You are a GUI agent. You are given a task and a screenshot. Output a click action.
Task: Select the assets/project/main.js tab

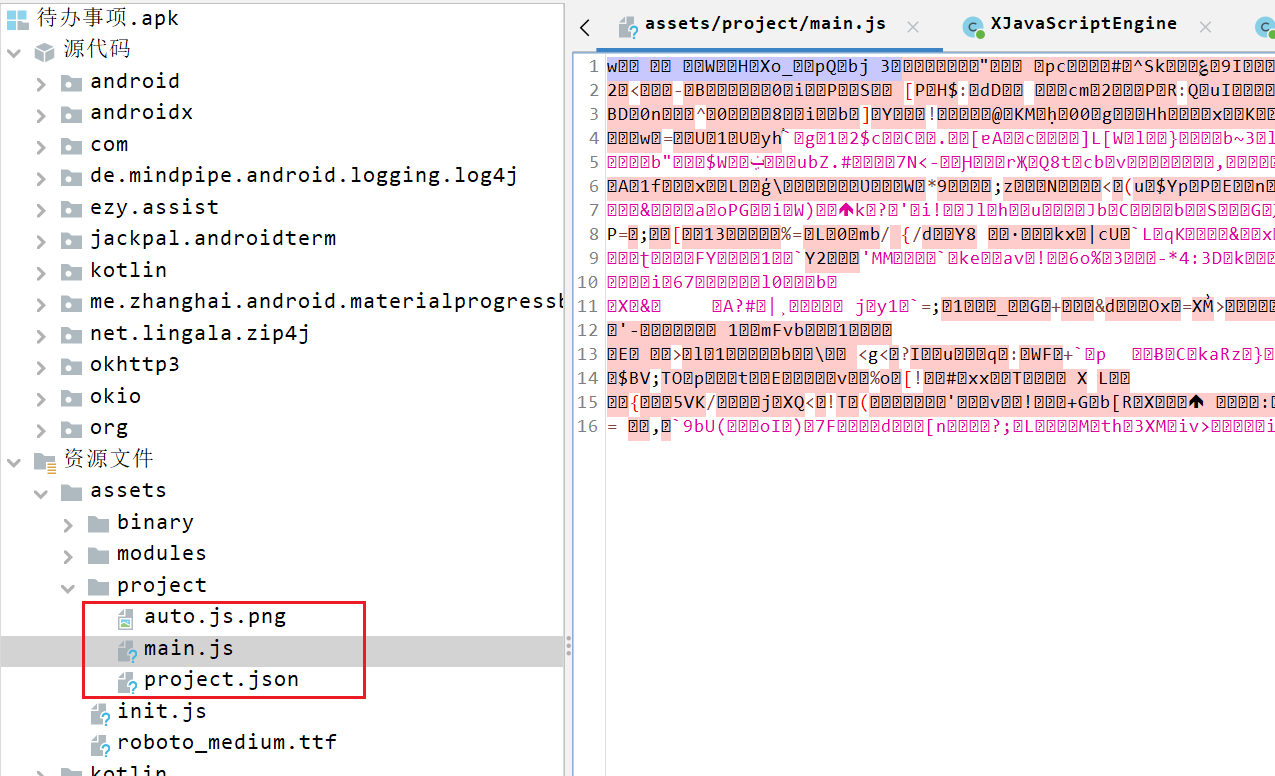coord(767,24)
